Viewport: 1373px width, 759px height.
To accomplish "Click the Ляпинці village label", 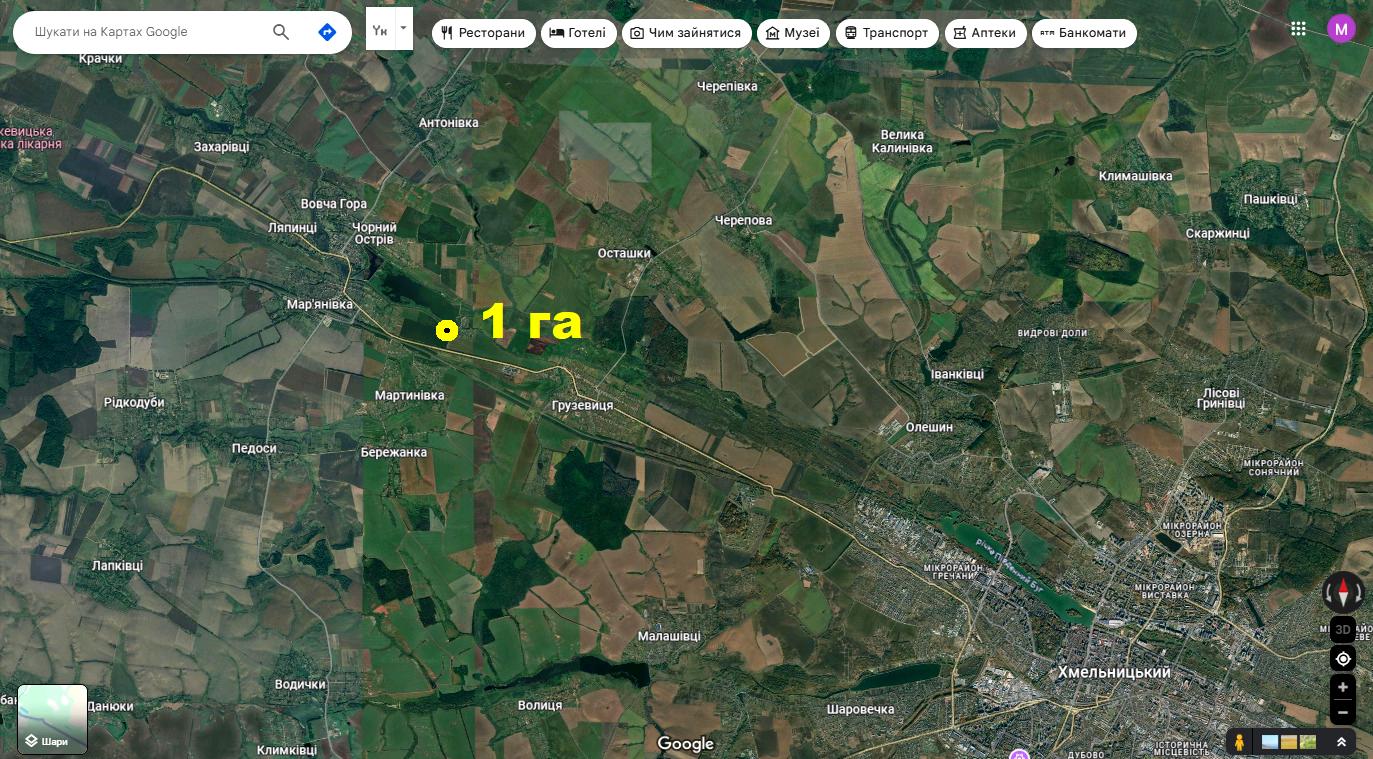I will coord(292,227).
